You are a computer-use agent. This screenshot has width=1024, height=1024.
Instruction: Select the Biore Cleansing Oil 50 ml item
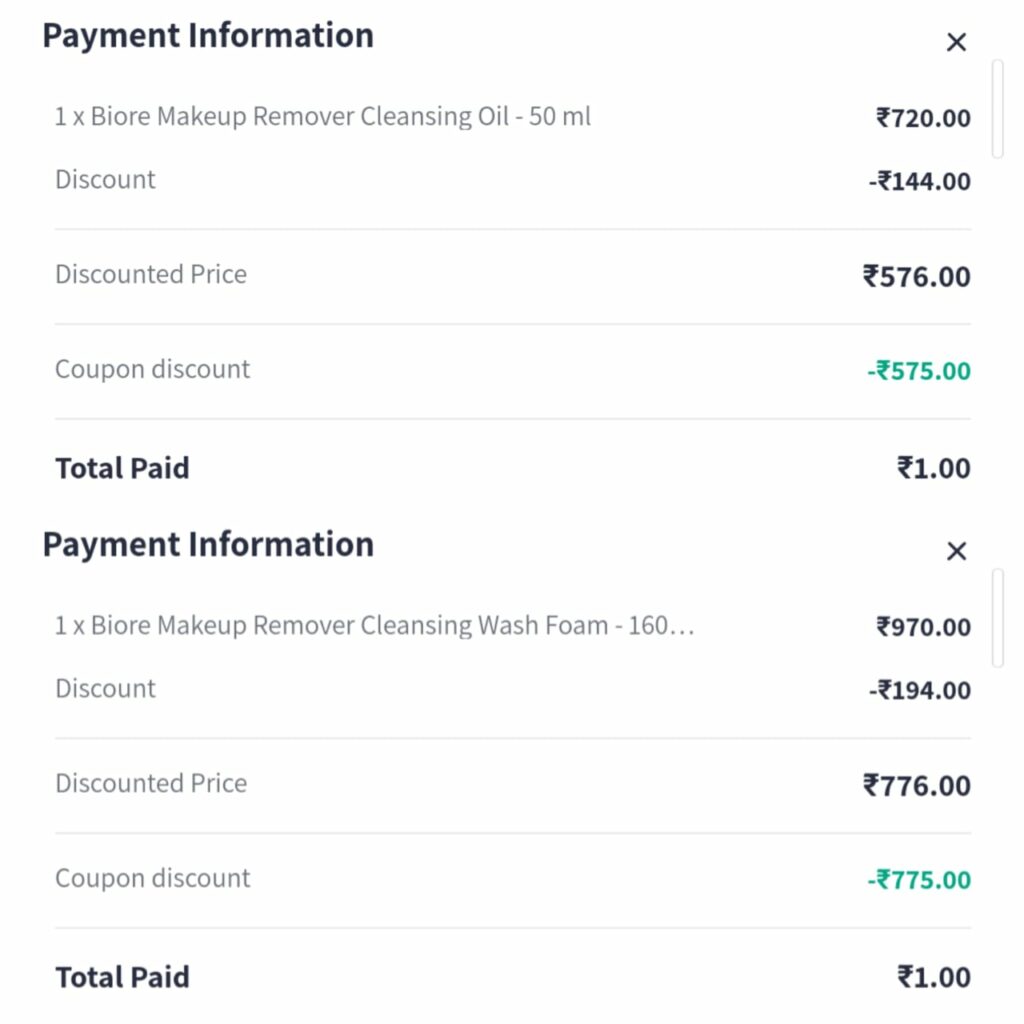(323, 117)
